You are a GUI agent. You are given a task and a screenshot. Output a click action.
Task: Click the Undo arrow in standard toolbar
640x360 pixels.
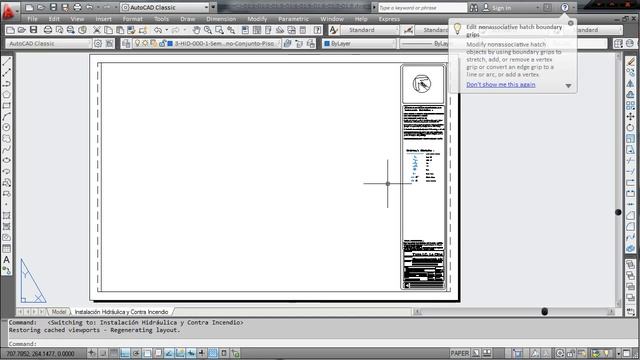point(158,30)
